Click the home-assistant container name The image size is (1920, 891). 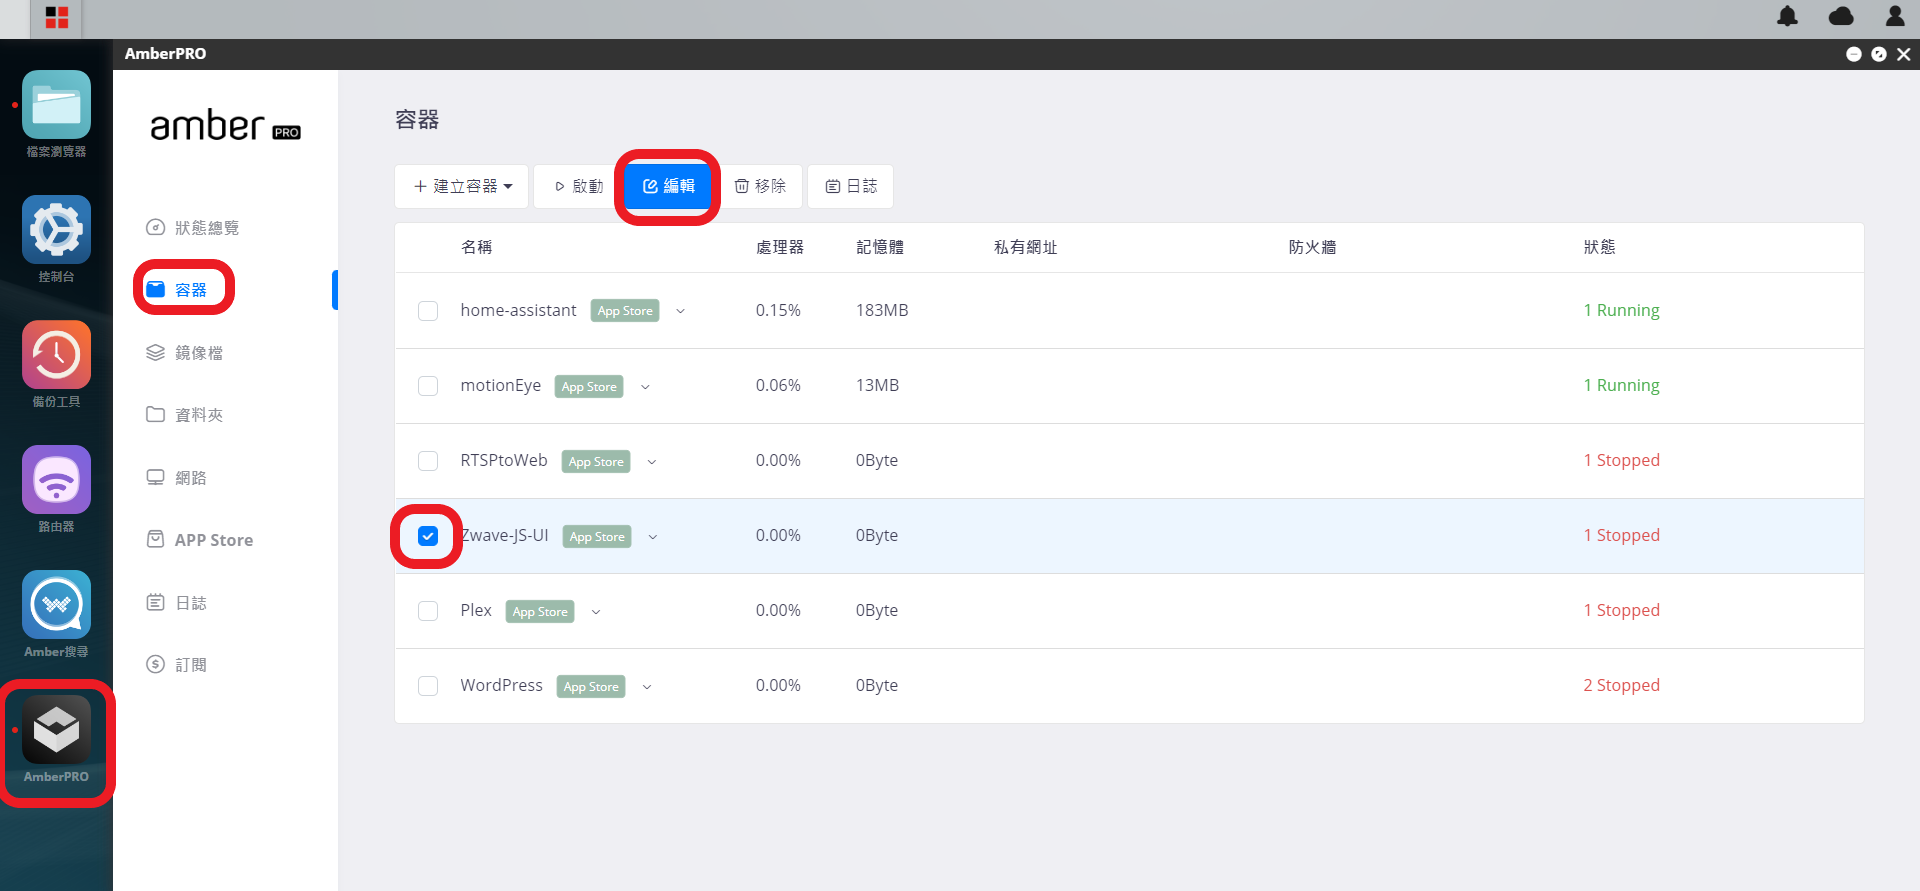[518, 311]
